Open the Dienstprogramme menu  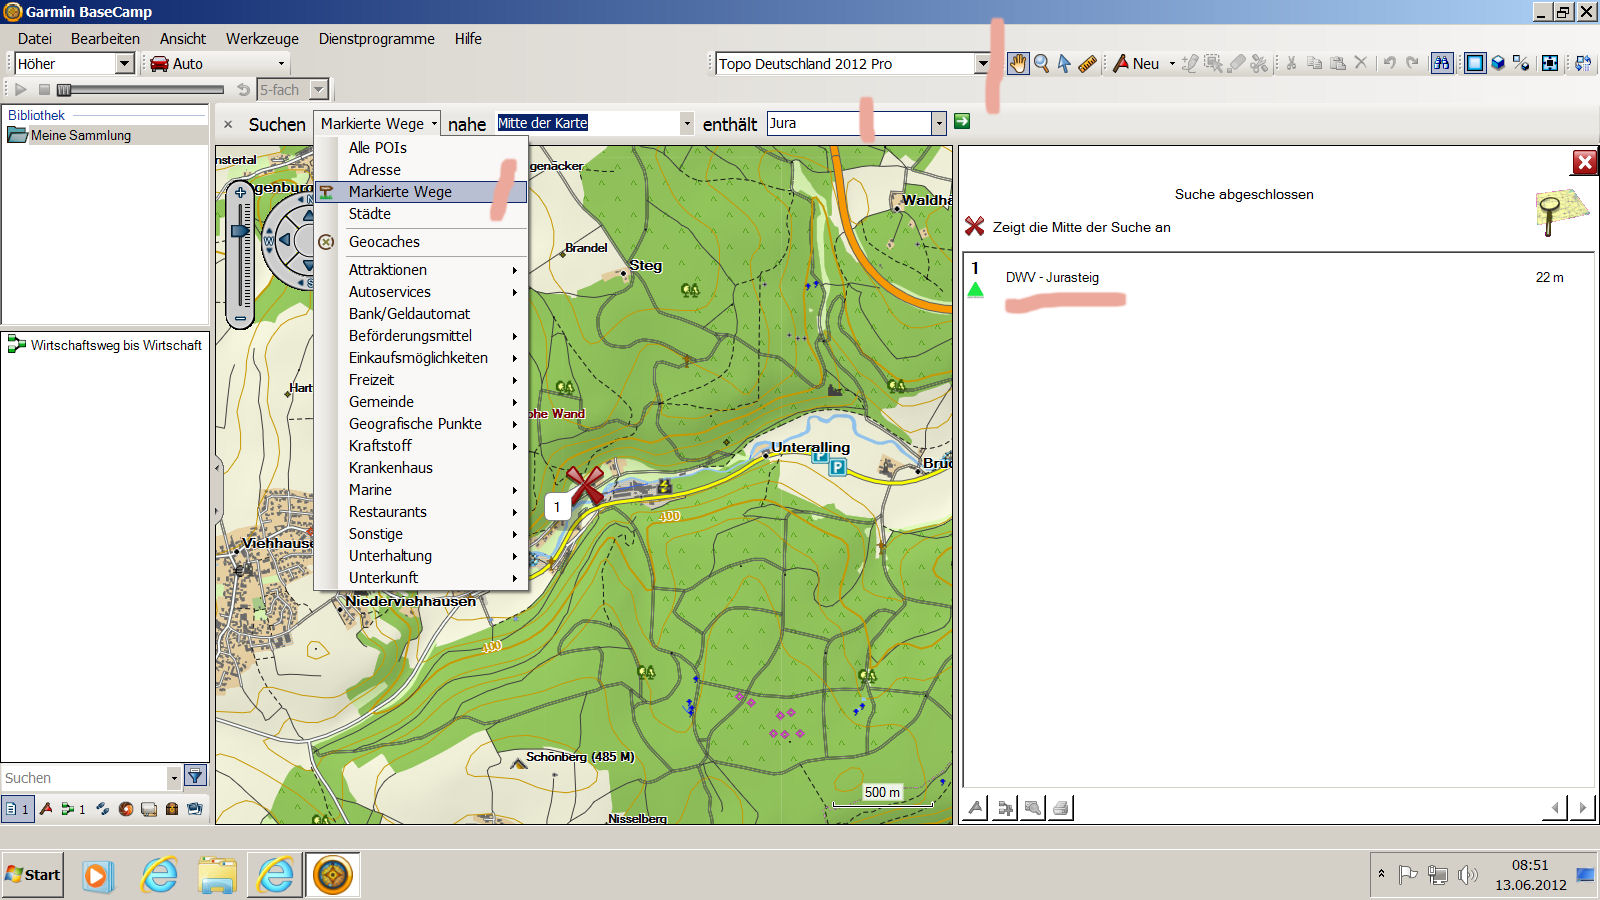pyautogui.click(x=377, y=39)
